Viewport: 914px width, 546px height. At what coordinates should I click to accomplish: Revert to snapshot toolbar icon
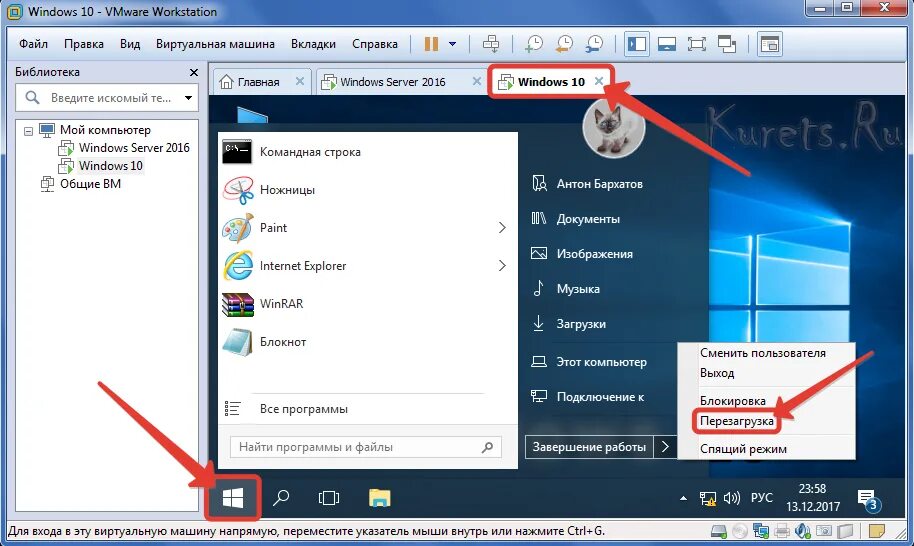click(564, 44)
